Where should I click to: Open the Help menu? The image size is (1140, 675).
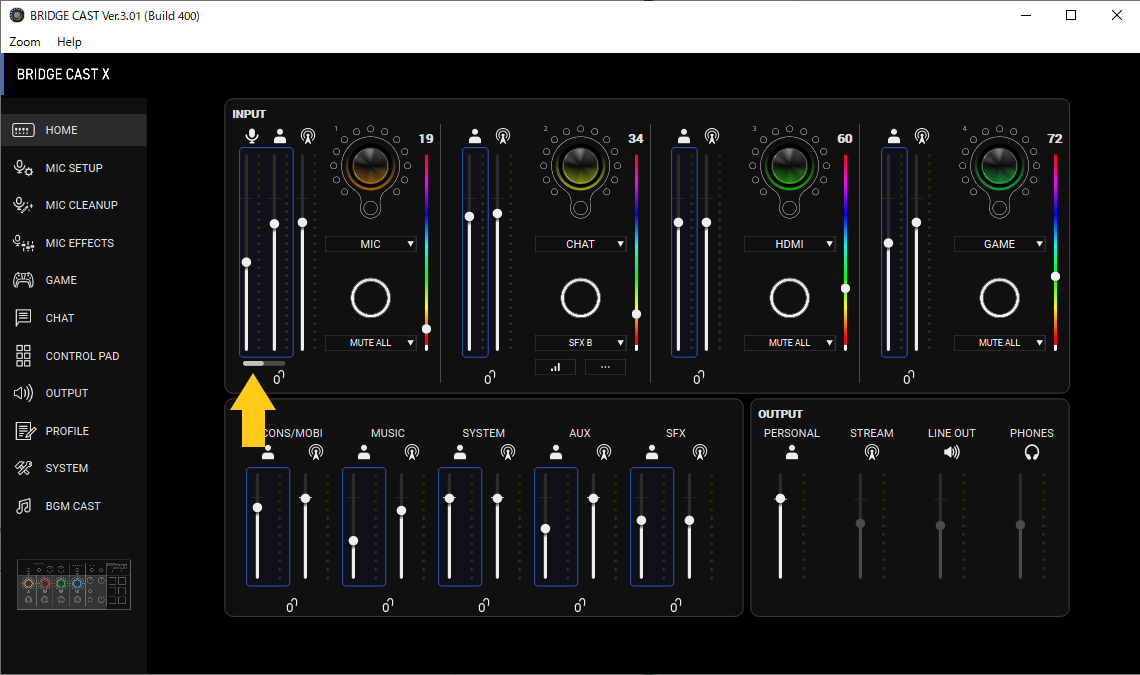click(x=69, y=42)
